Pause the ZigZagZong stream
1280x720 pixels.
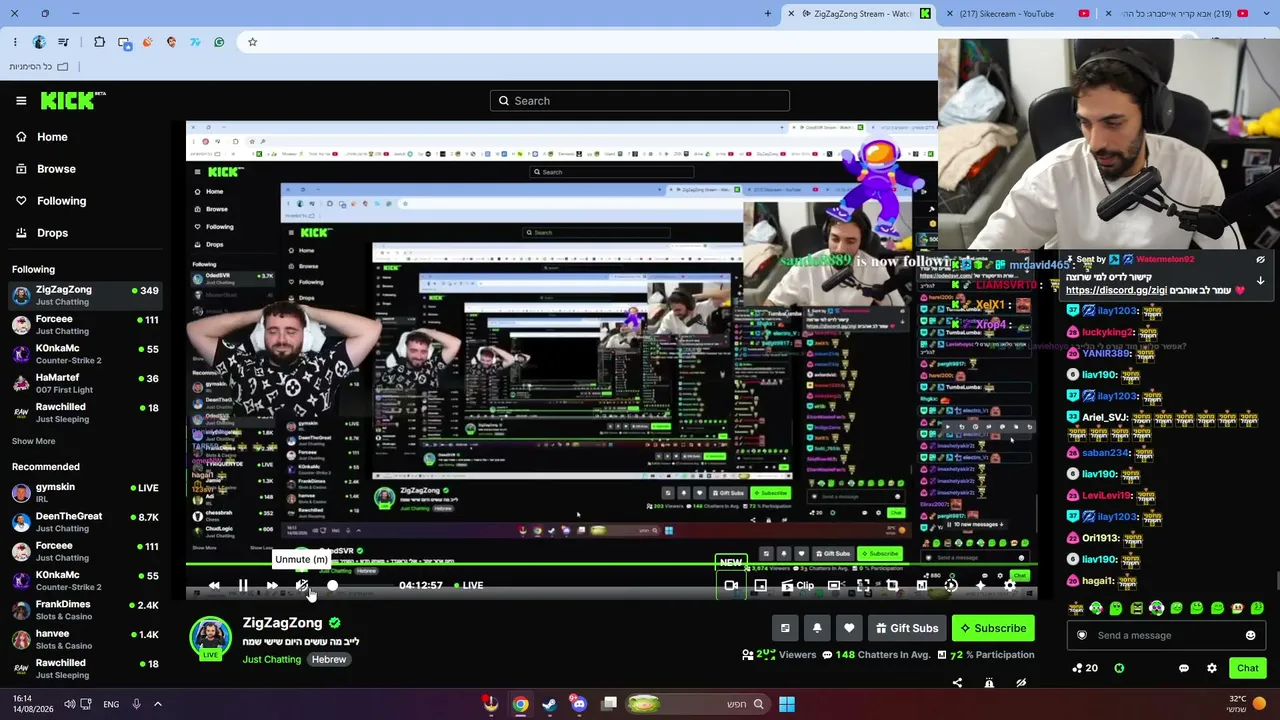point(243,586)
